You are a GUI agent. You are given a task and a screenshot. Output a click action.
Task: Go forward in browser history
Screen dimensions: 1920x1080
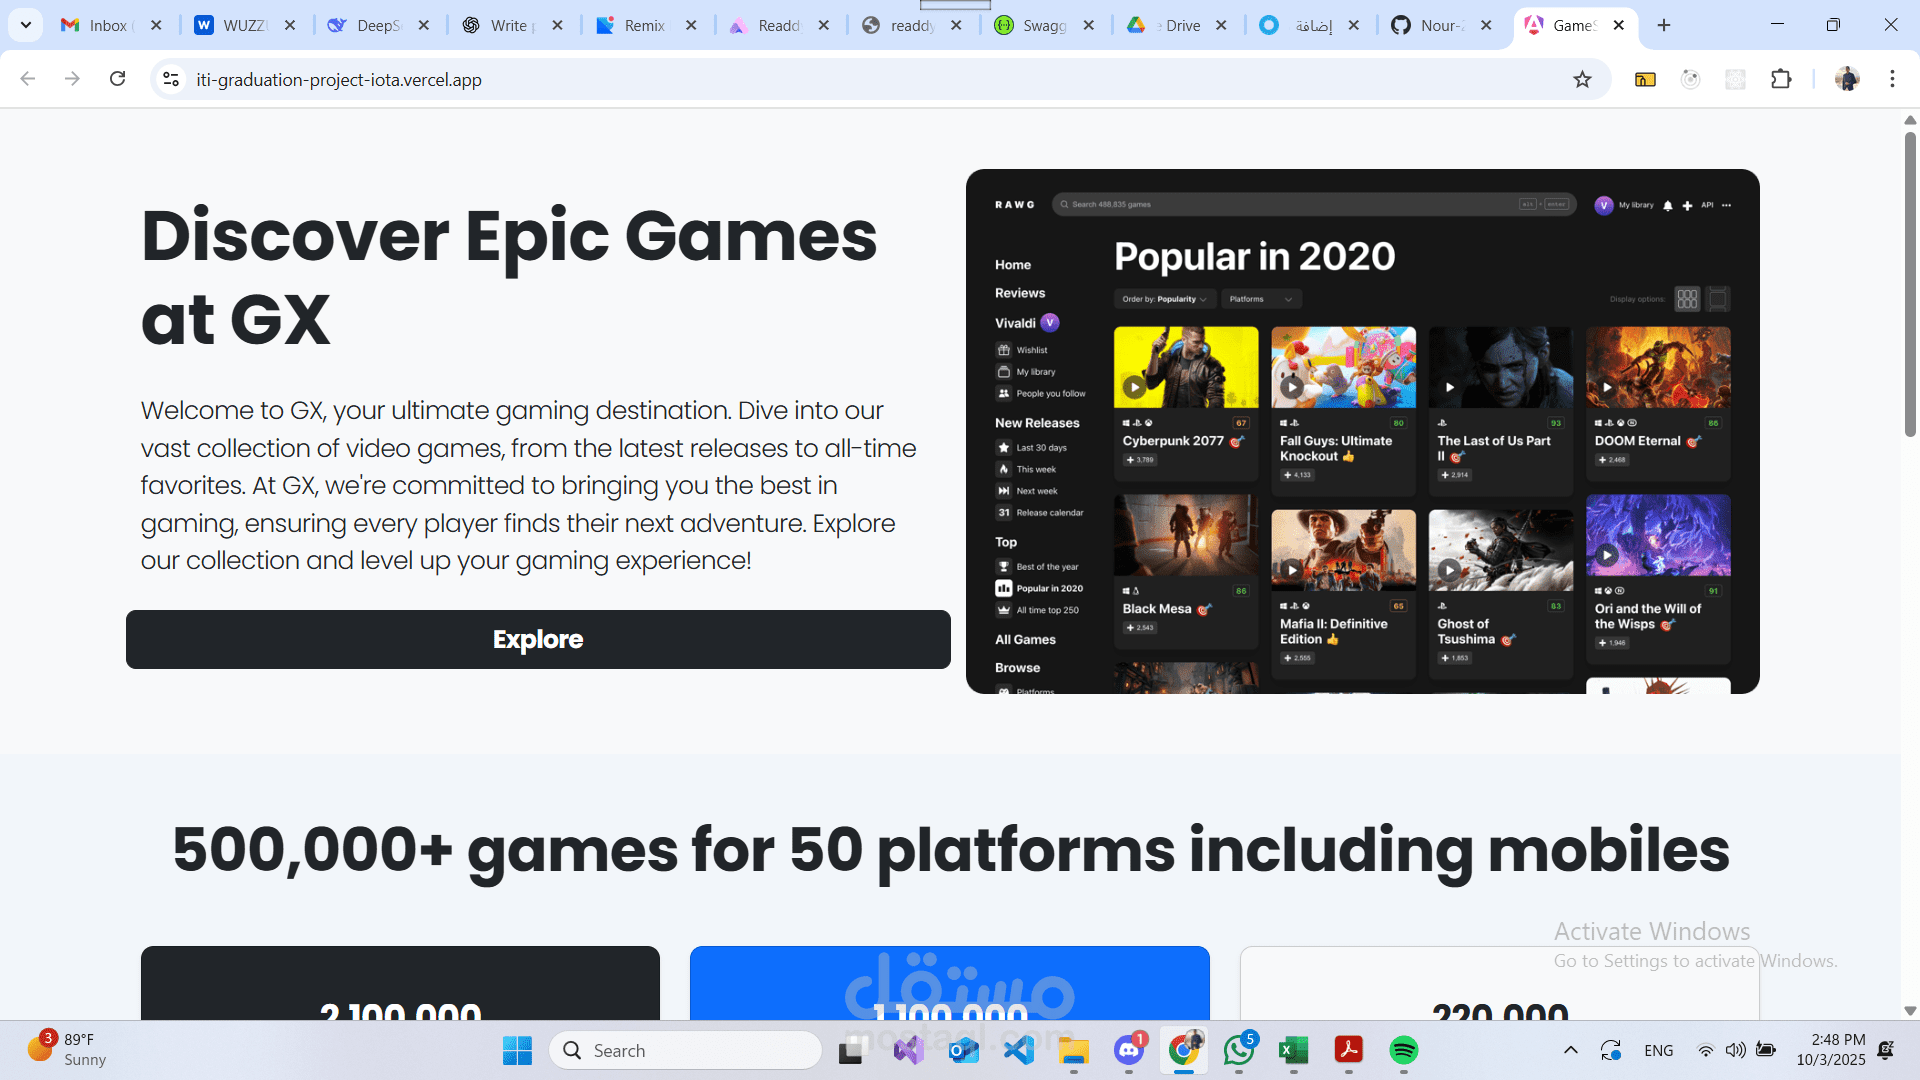[x=72, y=79]
